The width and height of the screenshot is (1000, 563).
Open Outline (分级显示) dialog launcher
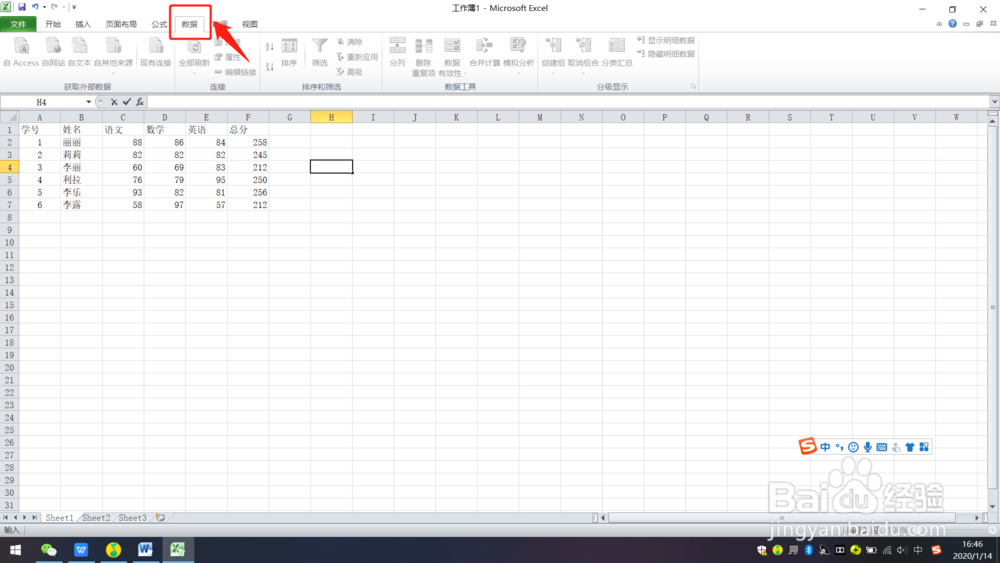pyautogui.click(x=693, y=87)
